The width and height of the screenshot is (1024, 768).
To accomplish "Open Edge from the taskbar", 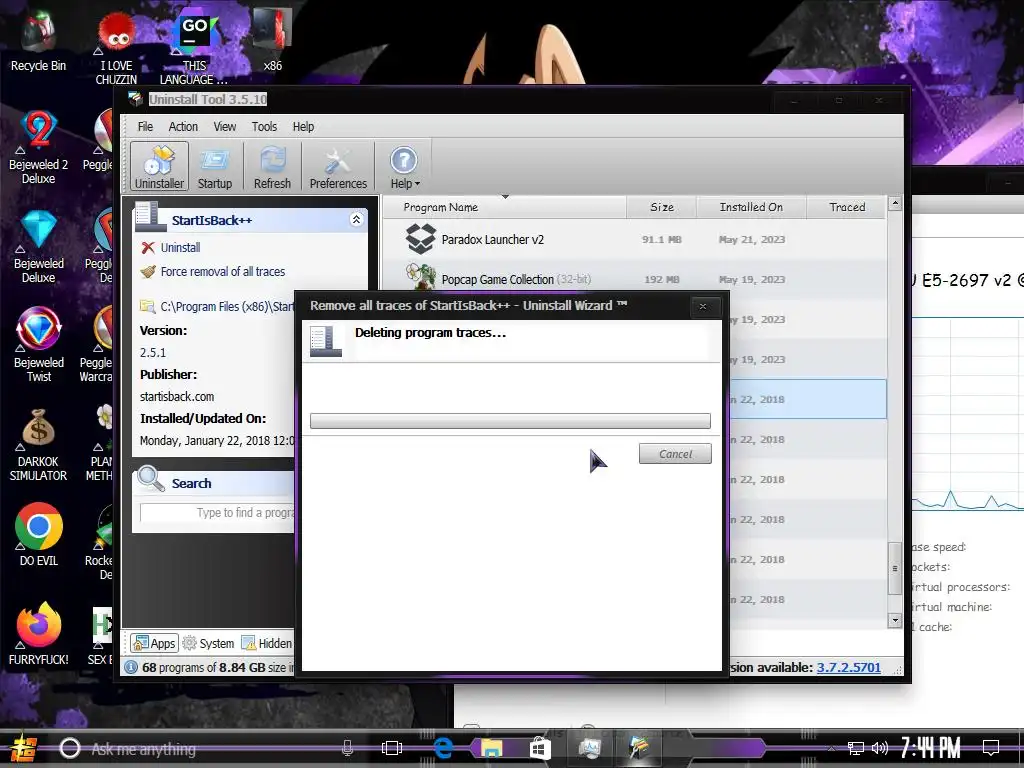I will point(443,748).
